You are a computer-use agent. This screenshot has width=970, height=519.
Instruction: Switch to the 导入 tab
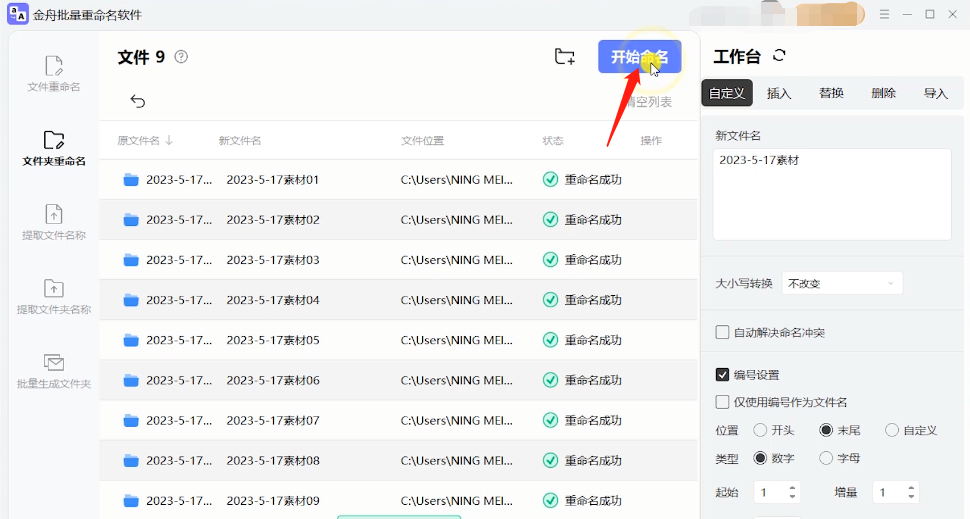coord(935,93)
